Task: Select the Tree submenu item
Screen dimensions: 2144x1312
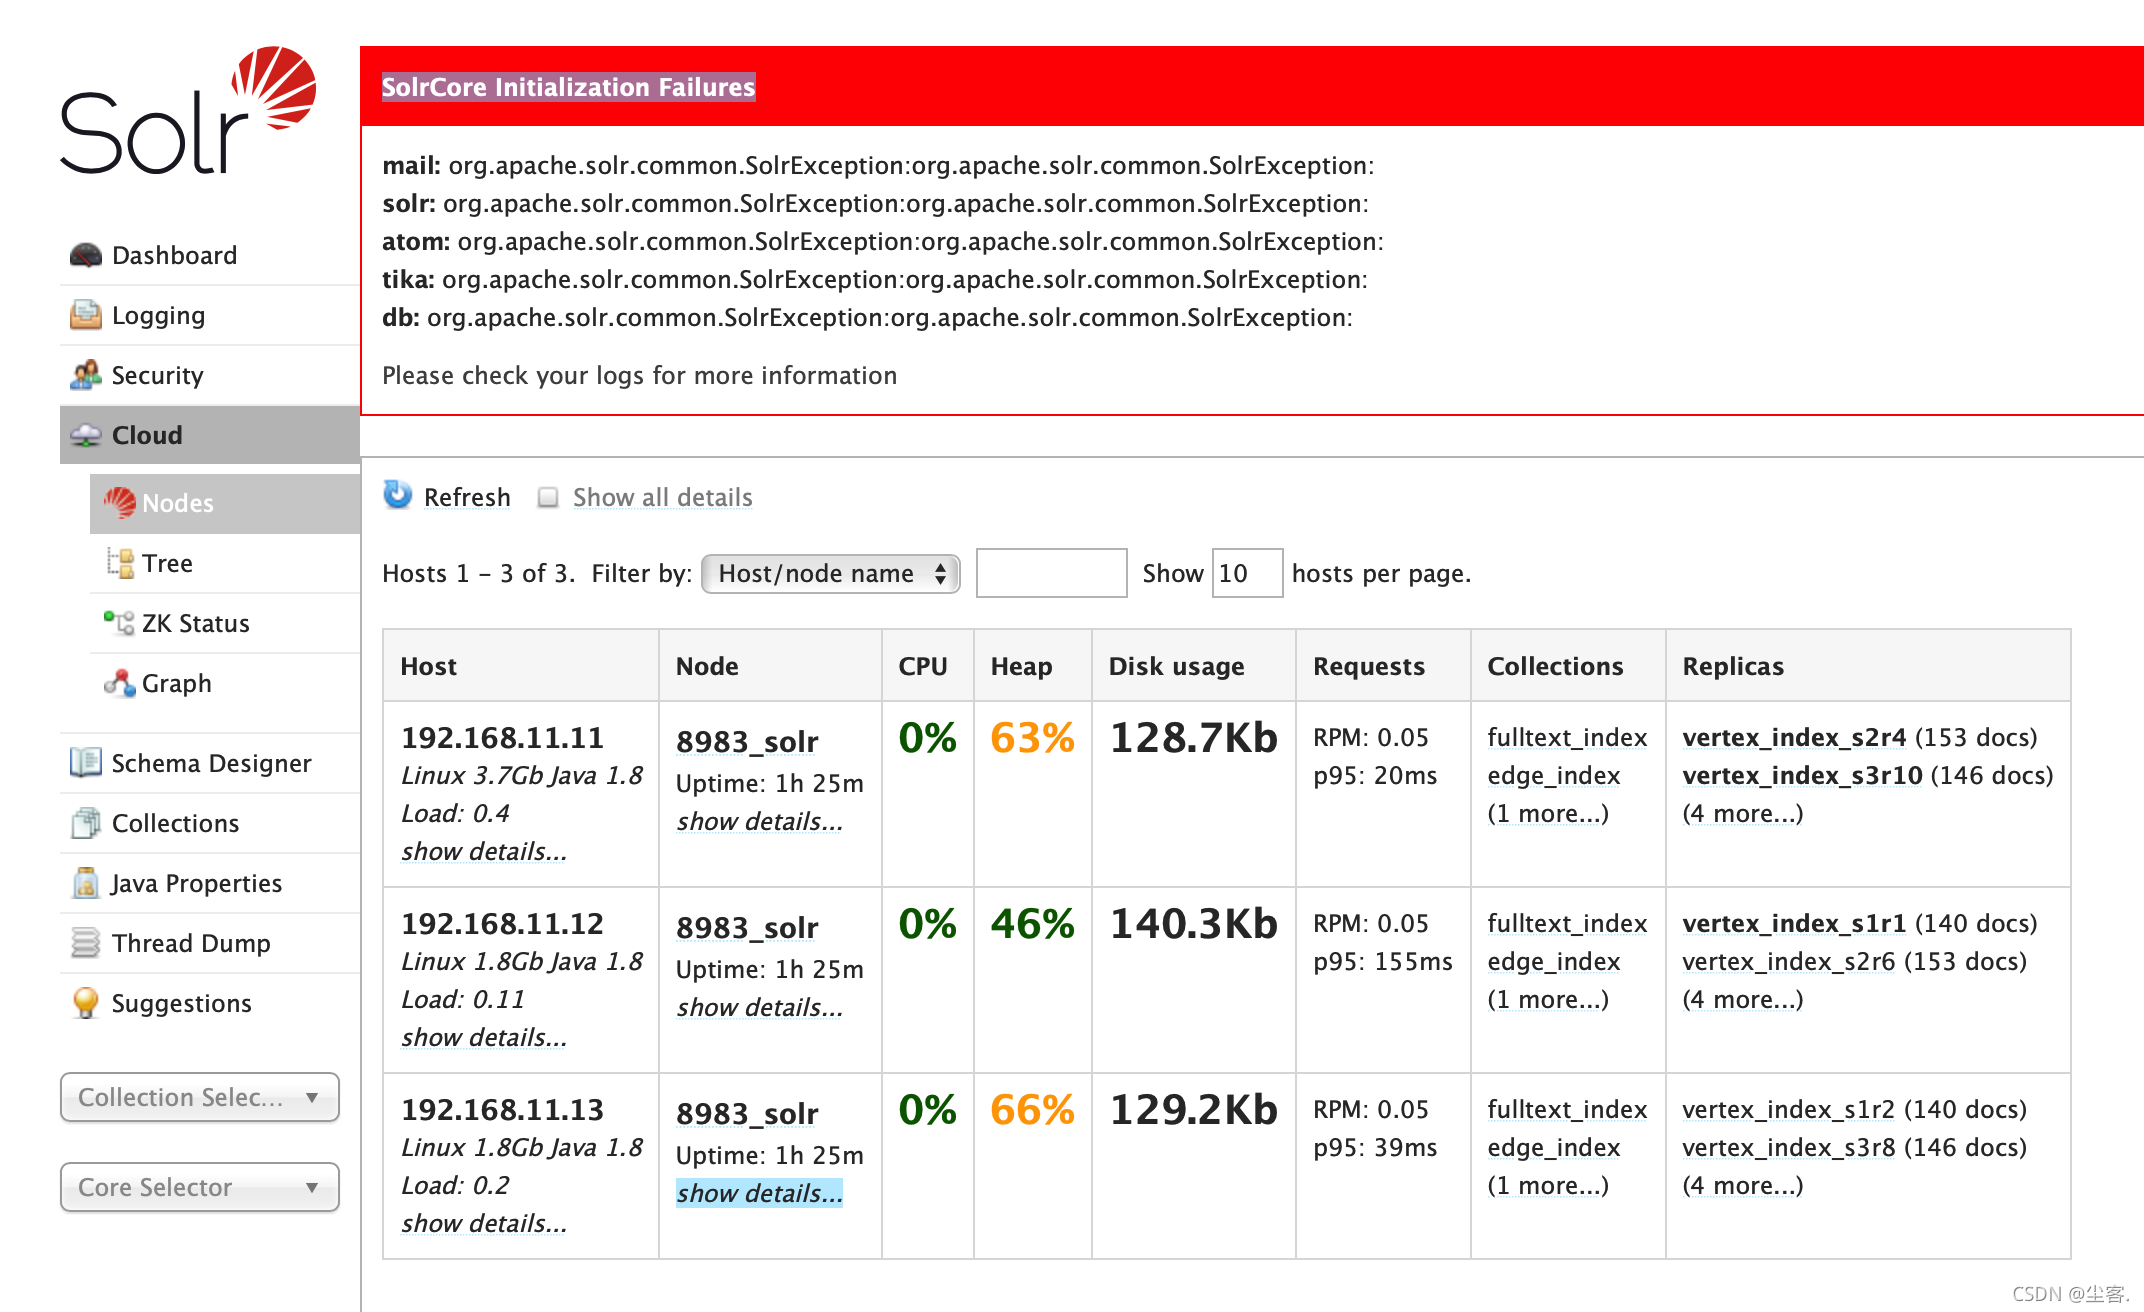Action: (225, 563)
